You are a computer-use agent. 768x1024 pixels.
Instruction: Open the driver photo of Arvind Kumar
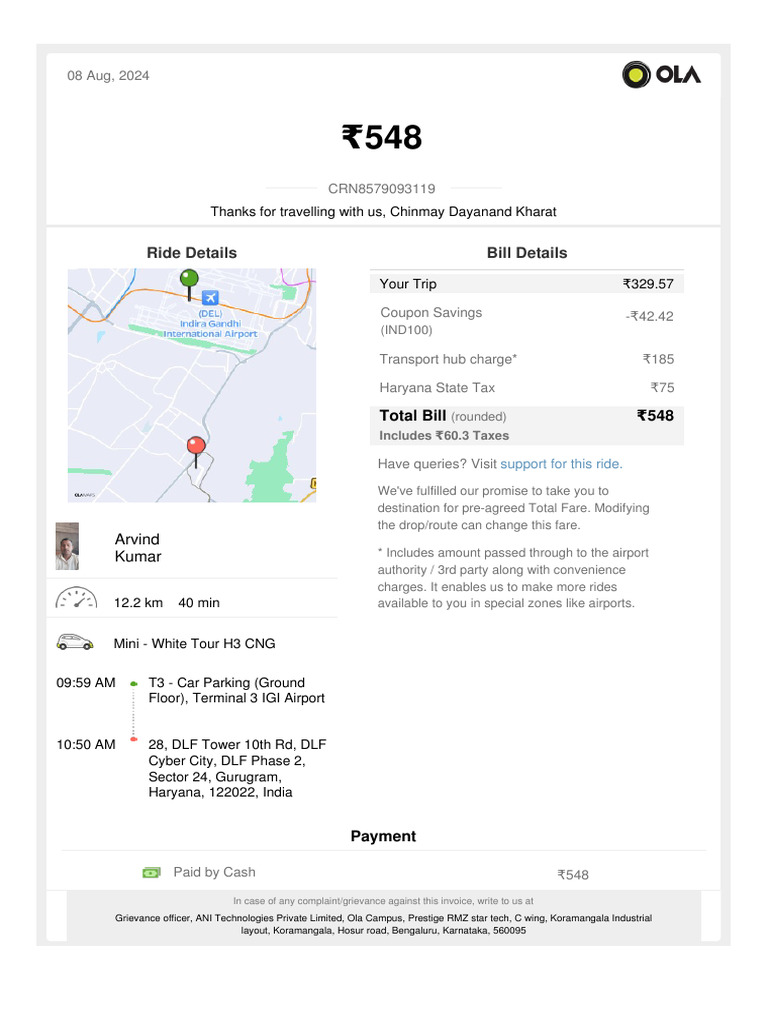67,546
